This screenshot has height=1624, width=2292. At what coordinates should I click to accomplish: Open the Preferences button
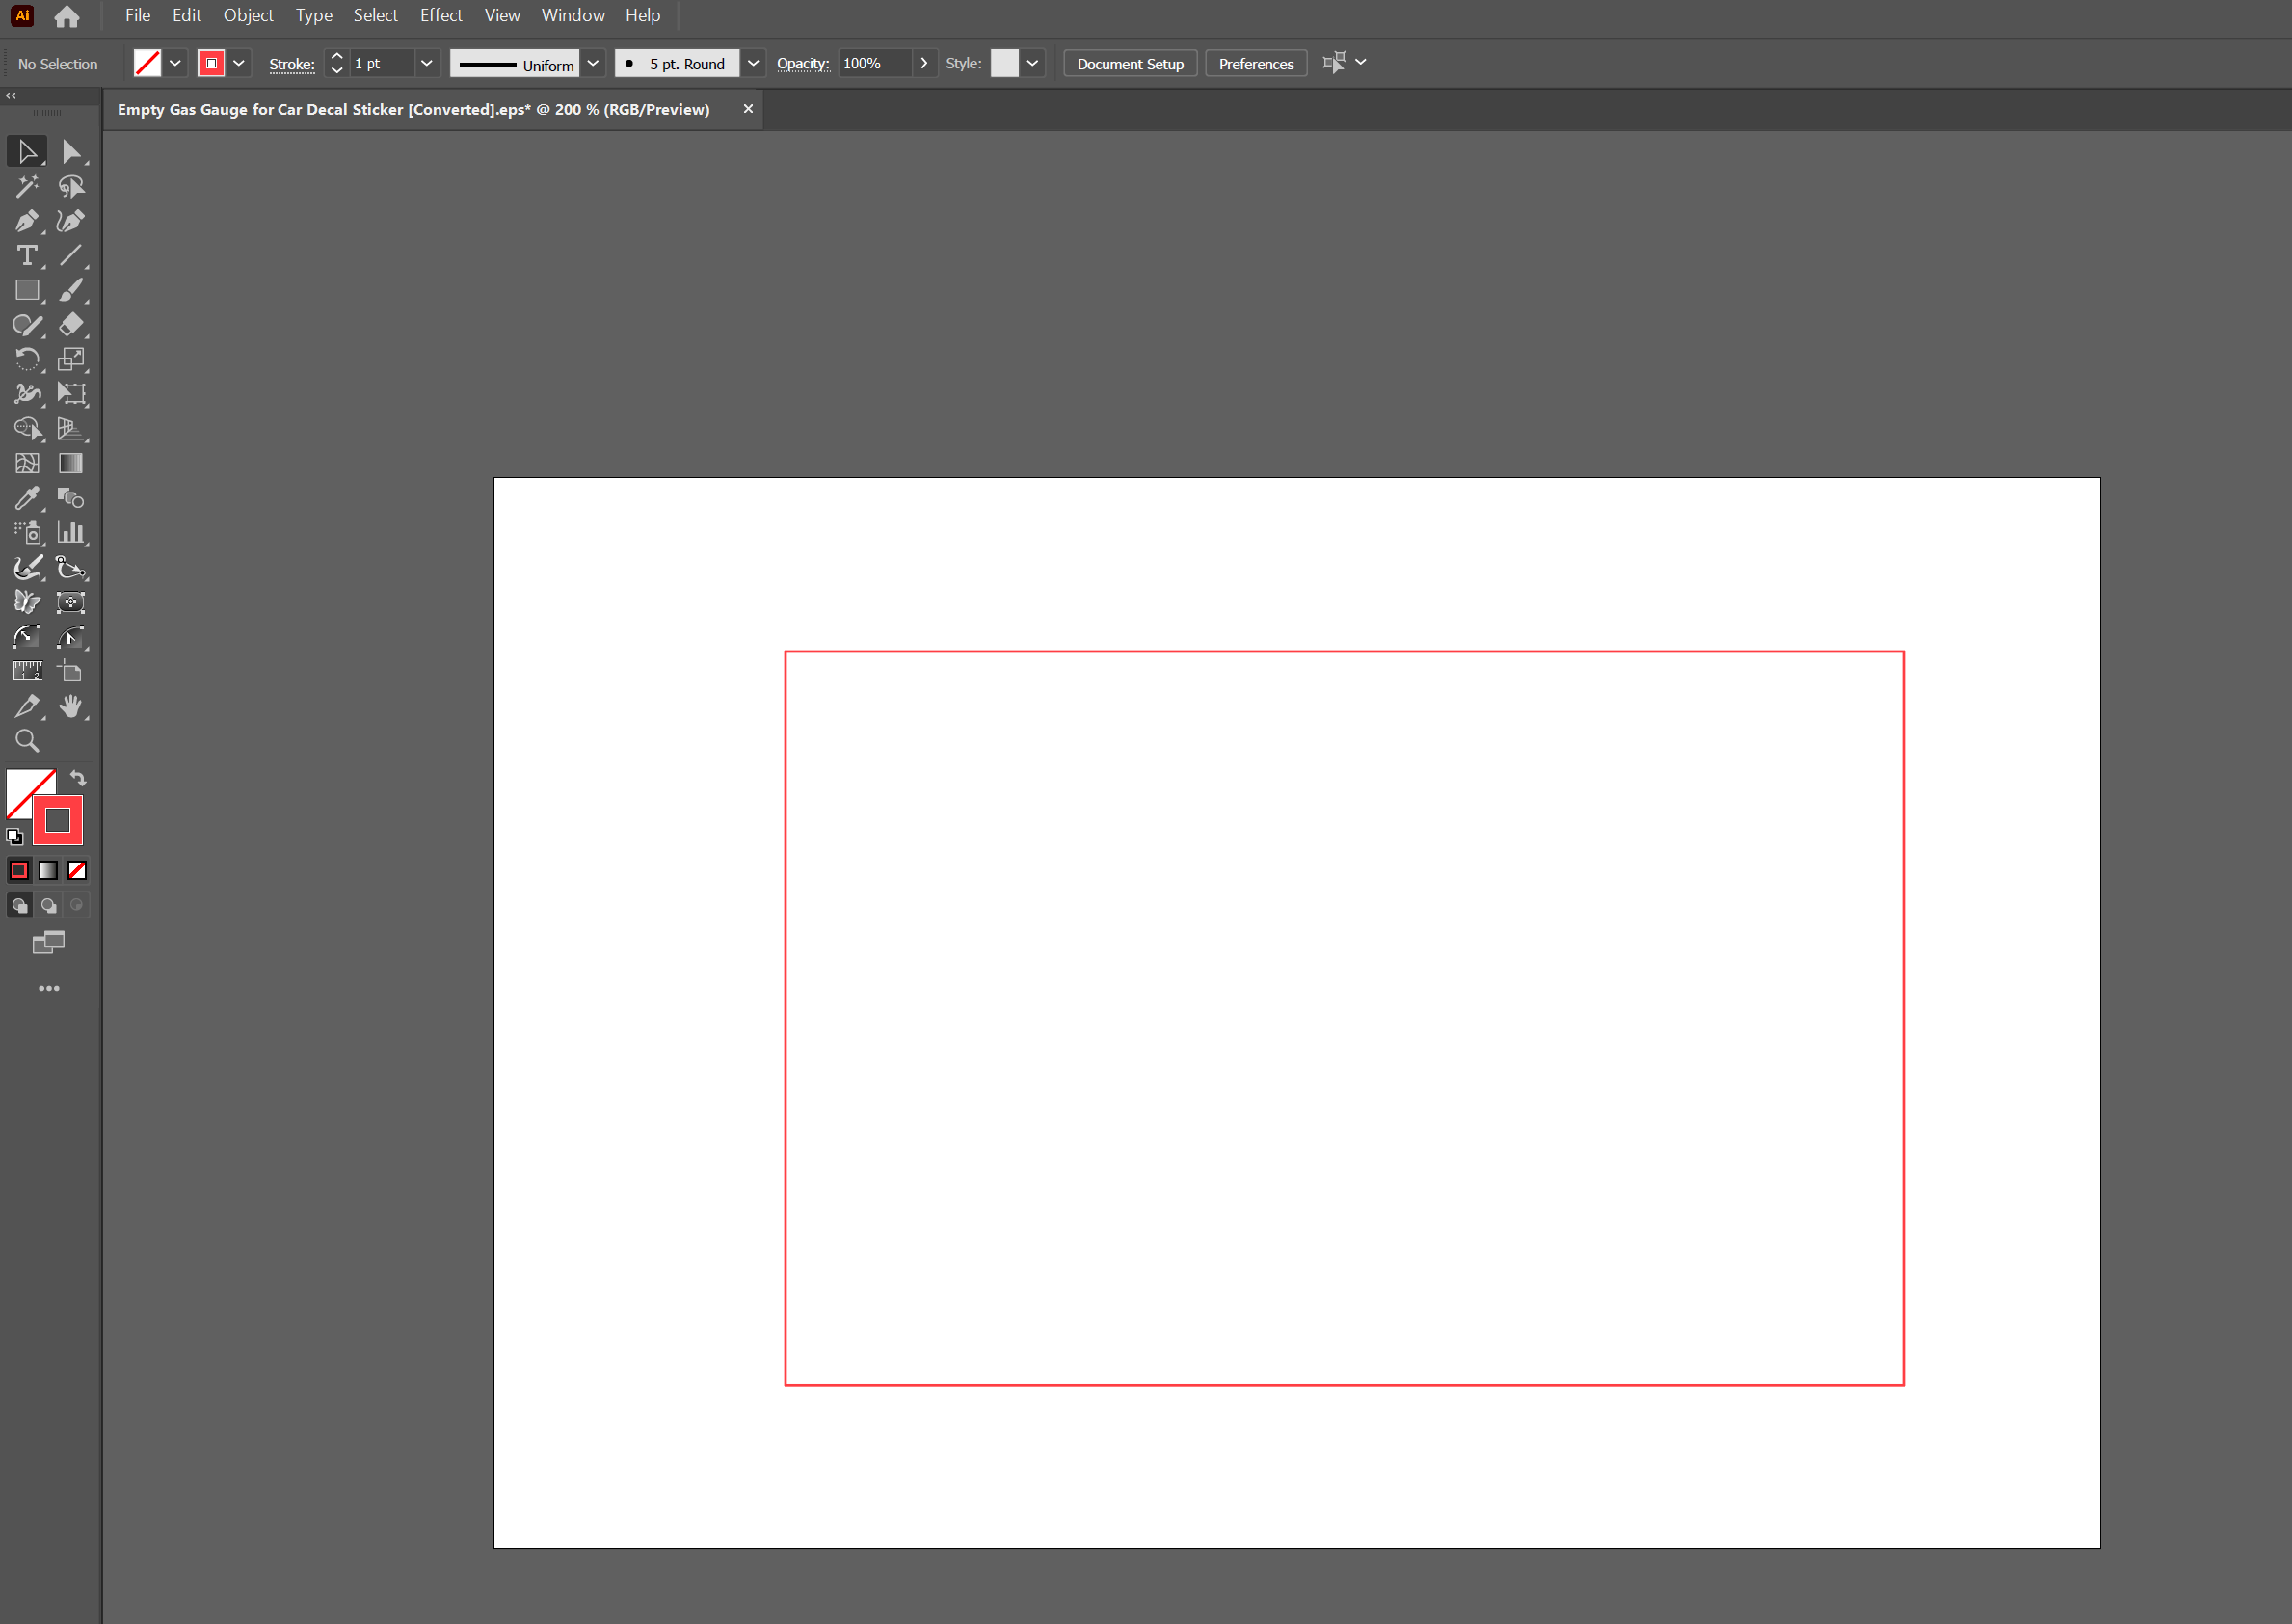coord(1256,63)
